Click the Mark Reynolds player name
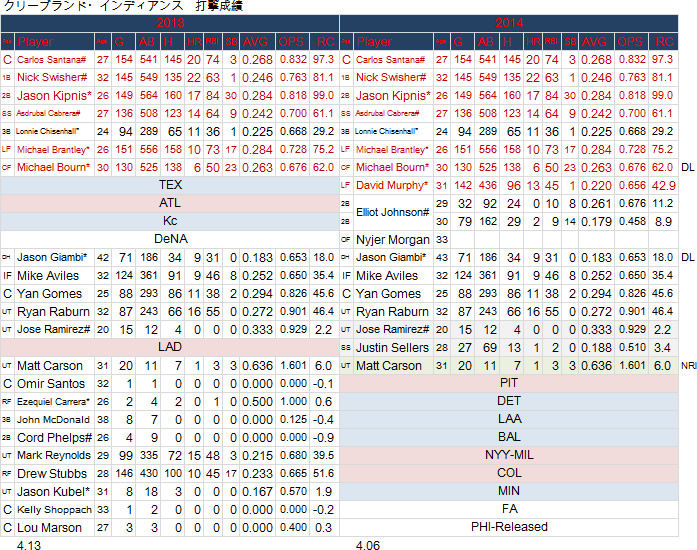 (53, 455)
